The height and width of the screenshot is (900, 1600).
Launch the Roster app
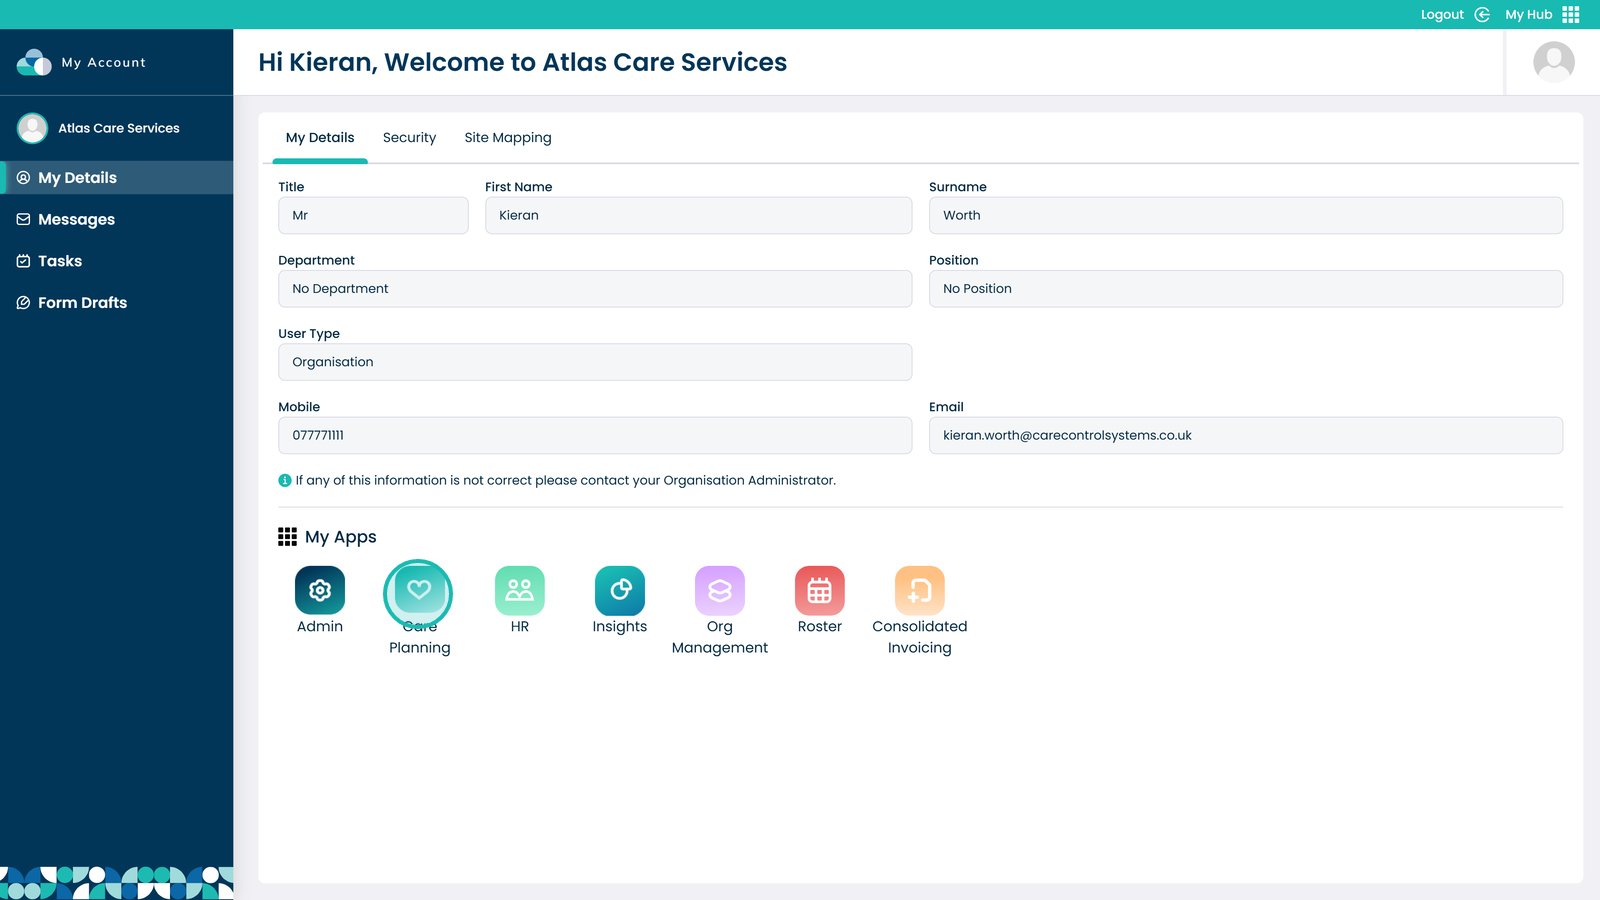819,591
